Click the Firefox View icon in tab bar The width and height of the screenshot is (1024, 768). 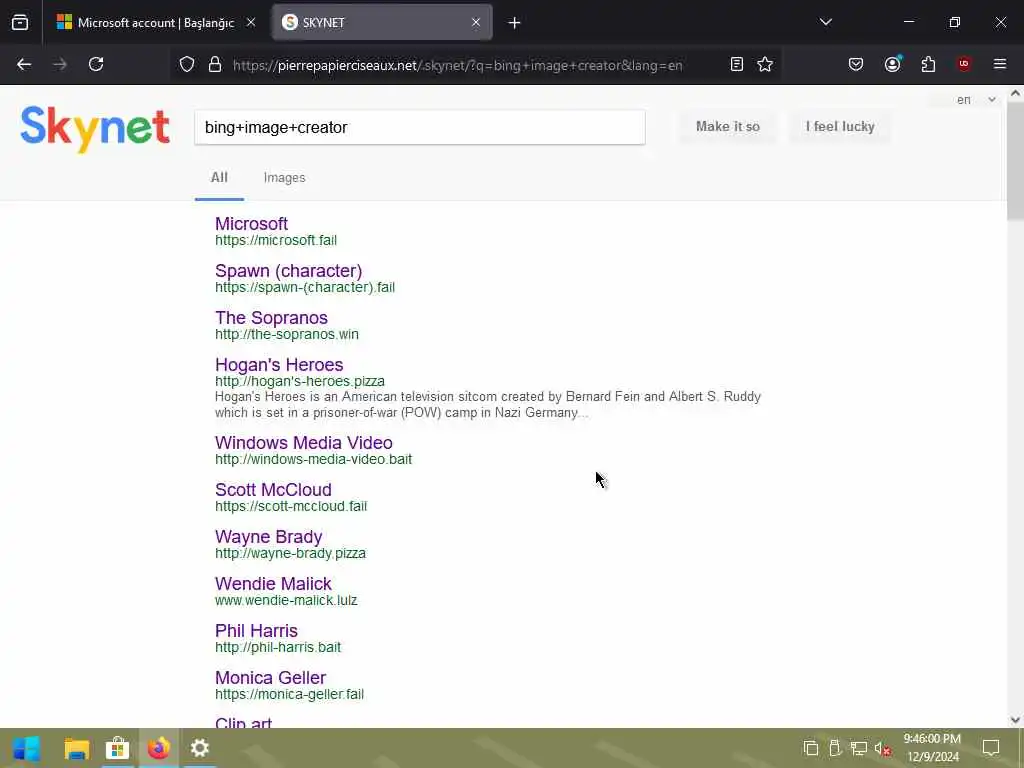click(x=20, y=22)
